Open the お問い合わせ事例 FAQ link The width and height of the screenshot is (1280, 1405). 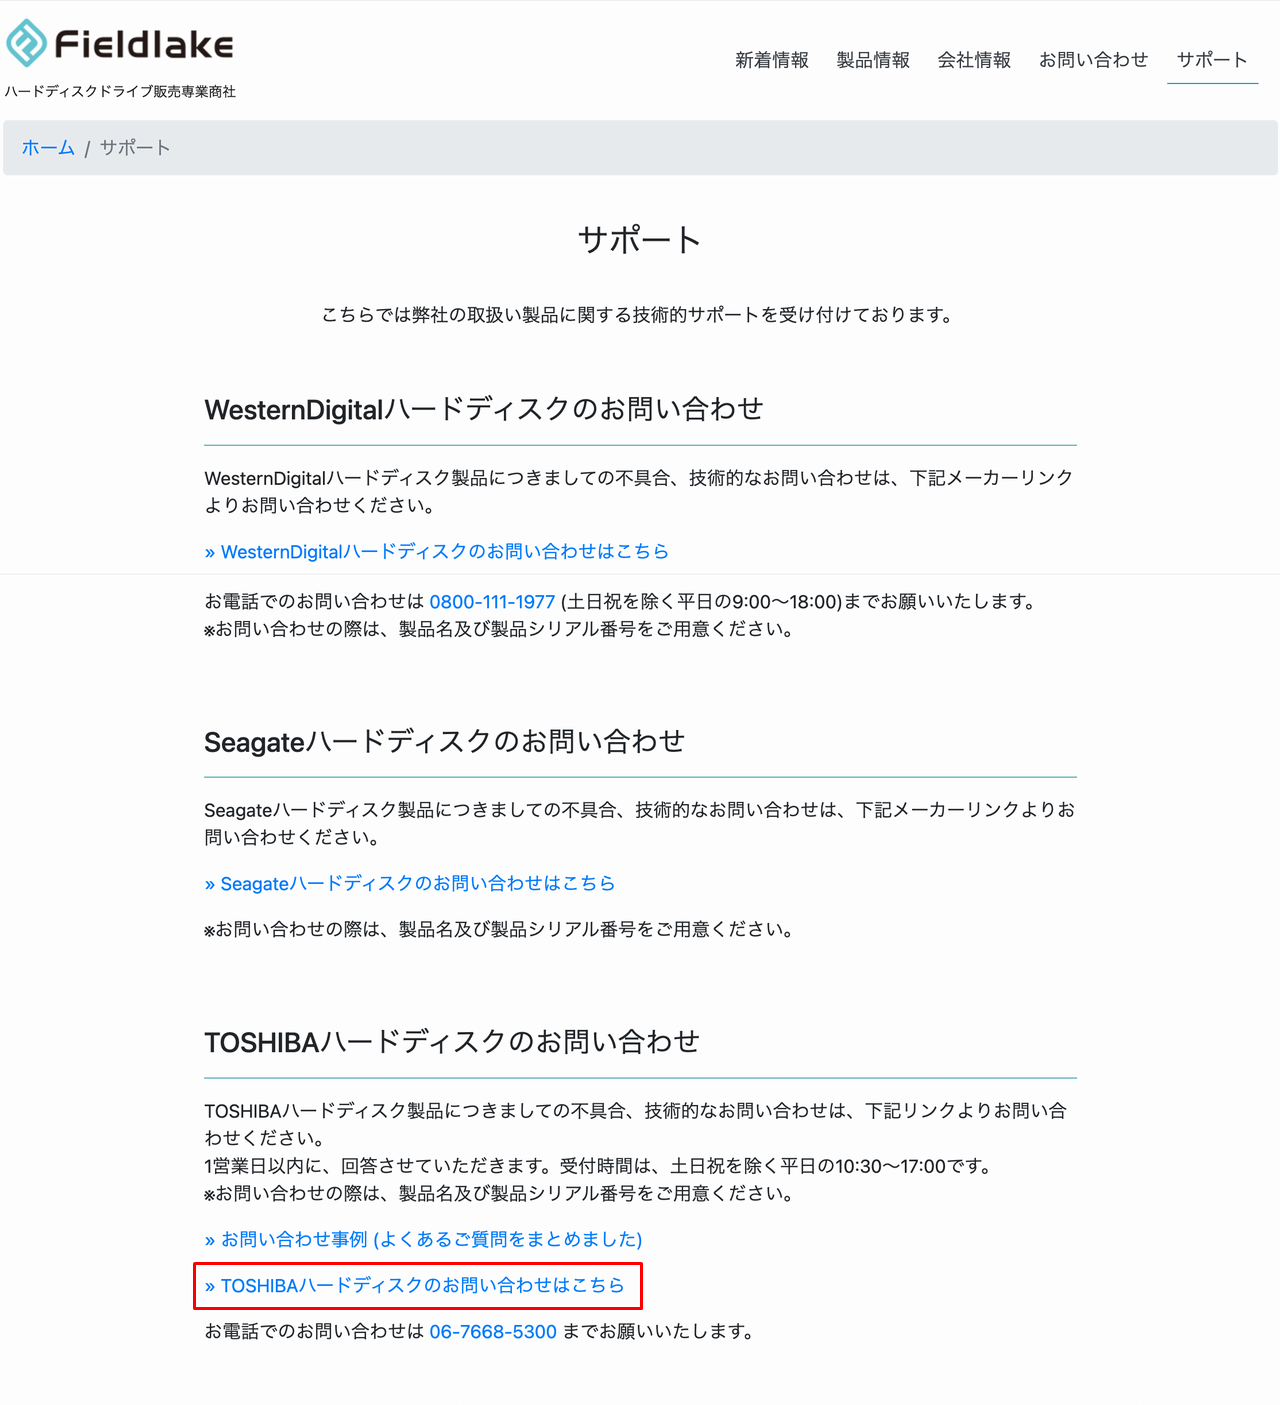[424, 1240]
